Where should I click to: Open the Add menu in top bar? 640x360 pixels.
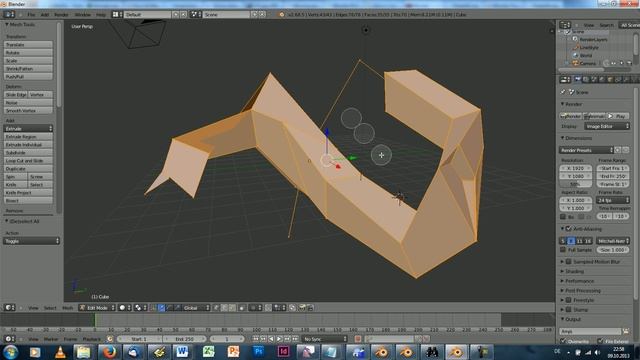[x=44, y=15]
